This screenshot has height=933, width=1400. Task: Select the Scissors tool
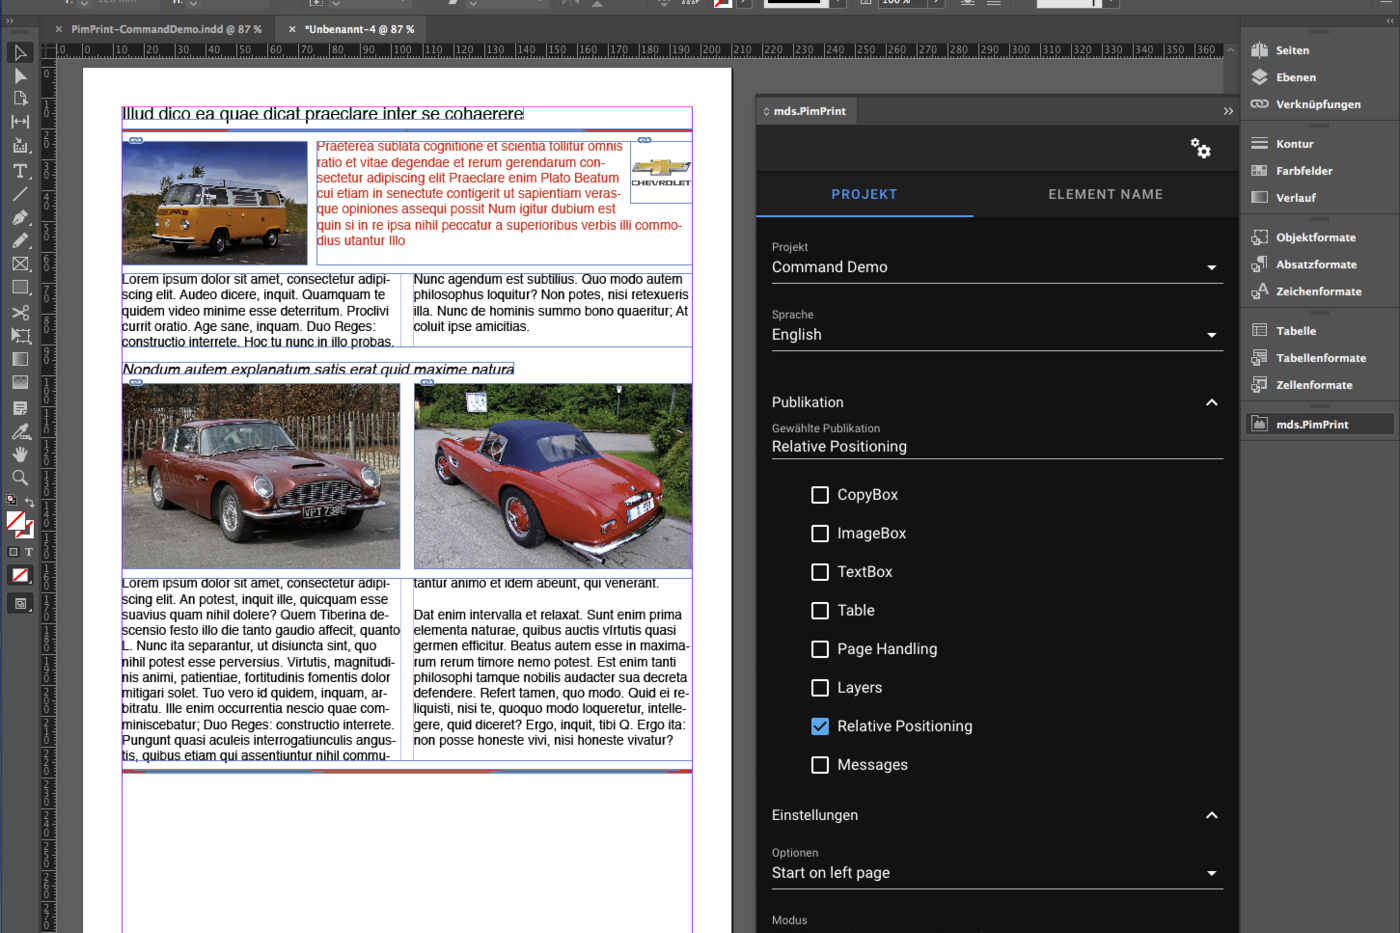(20, 312)
